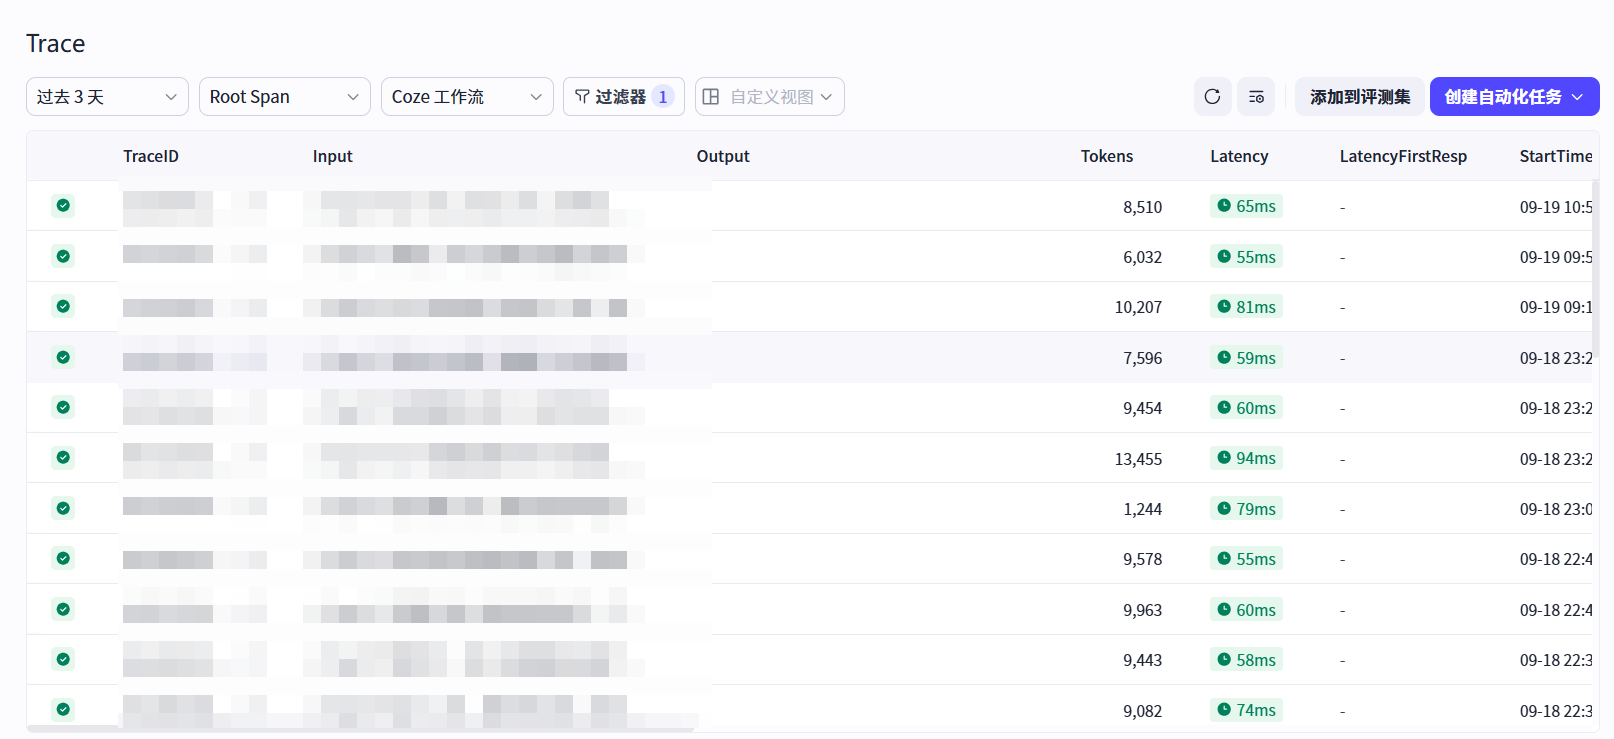Viewport: 1614px width, 739px height.
Task: Click the green status check for 1,244 tokens row
Action: pyautogui.click(x=63, y=509)
